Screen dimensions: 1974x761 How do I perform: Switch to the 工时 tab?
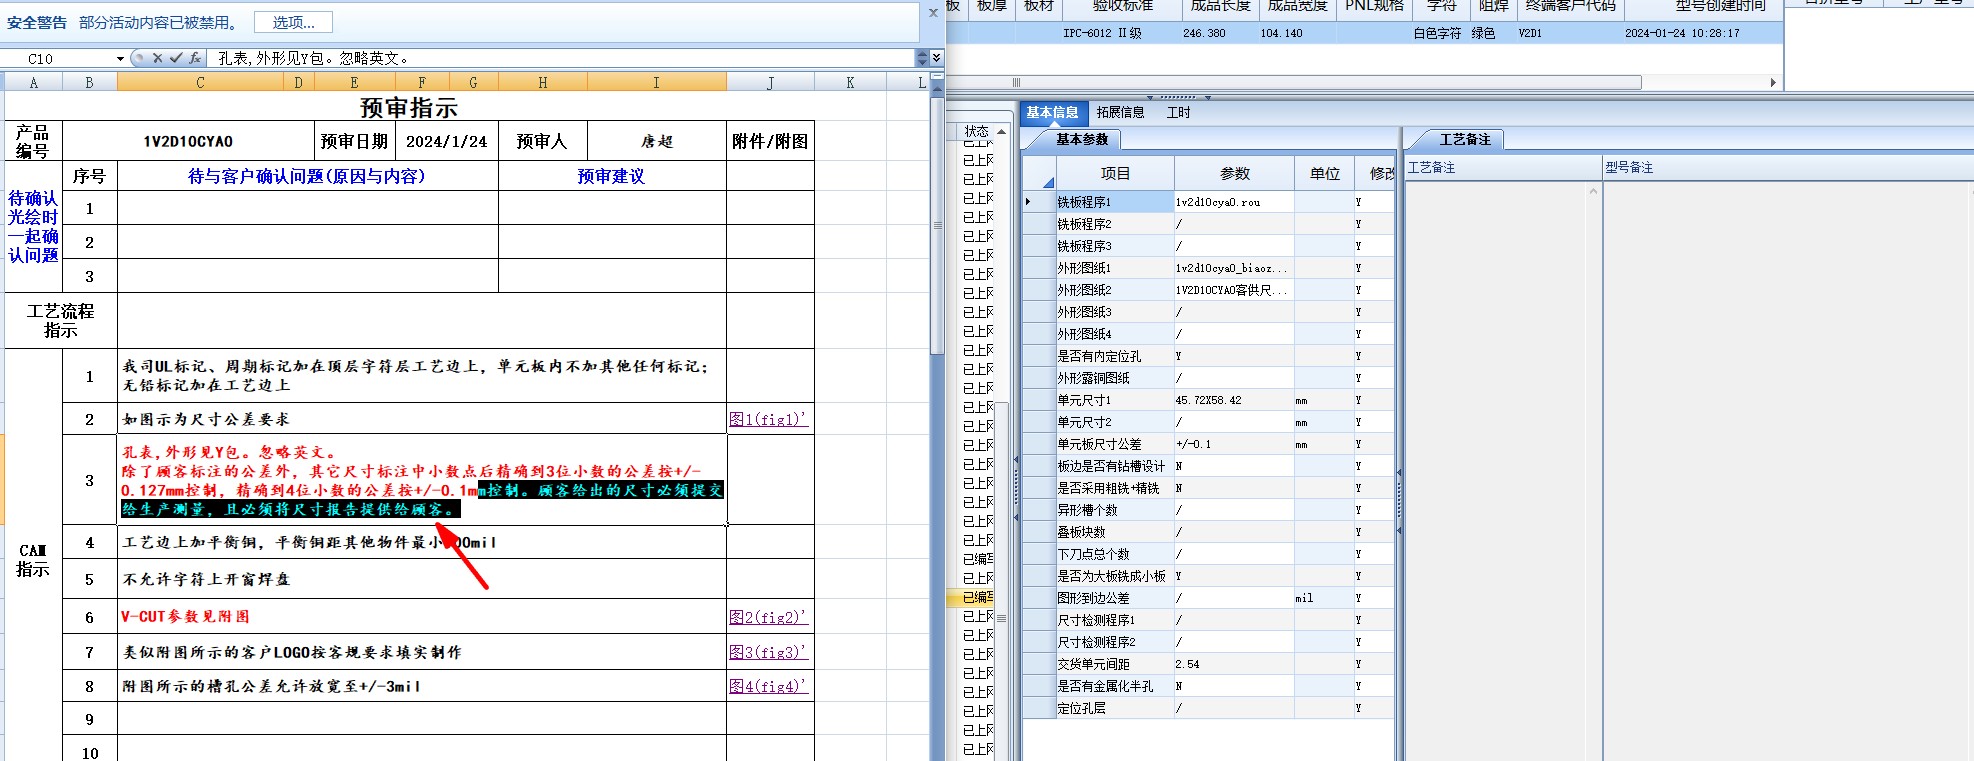click(1178, 113)
